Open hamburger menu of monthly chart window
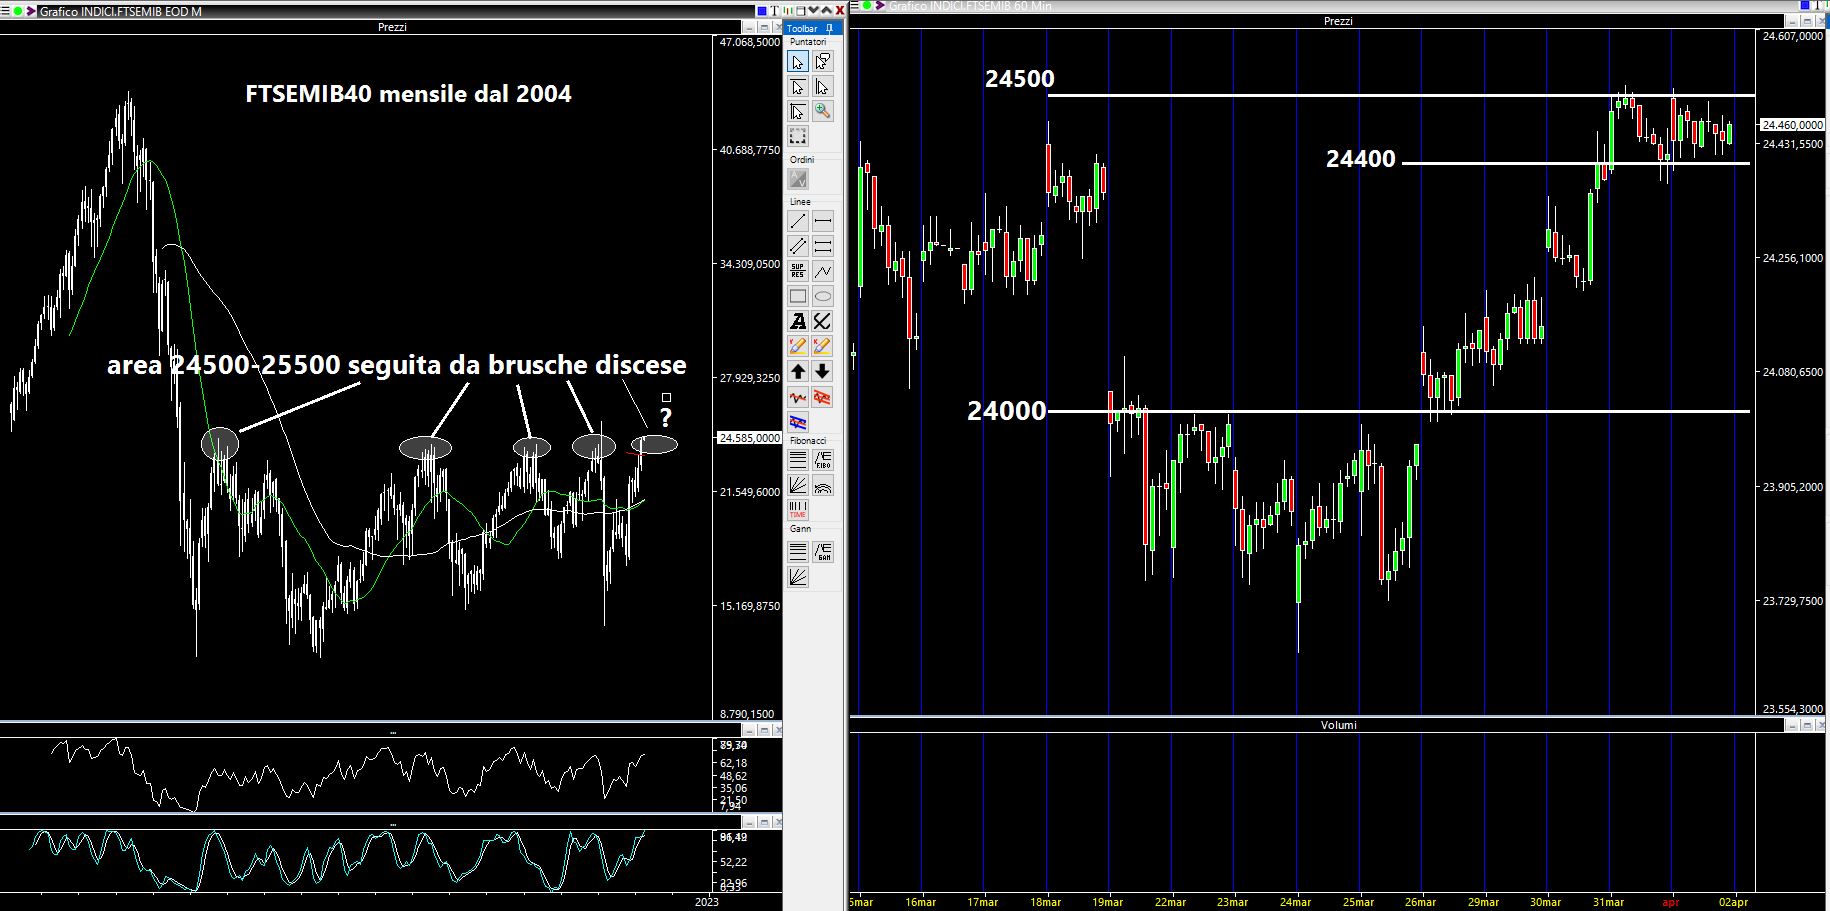 click(6, 12)
